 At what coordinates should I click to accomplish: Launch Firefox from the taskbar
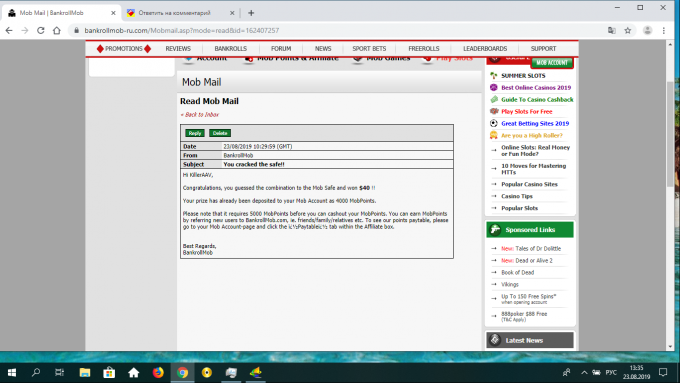click(158, 372)
